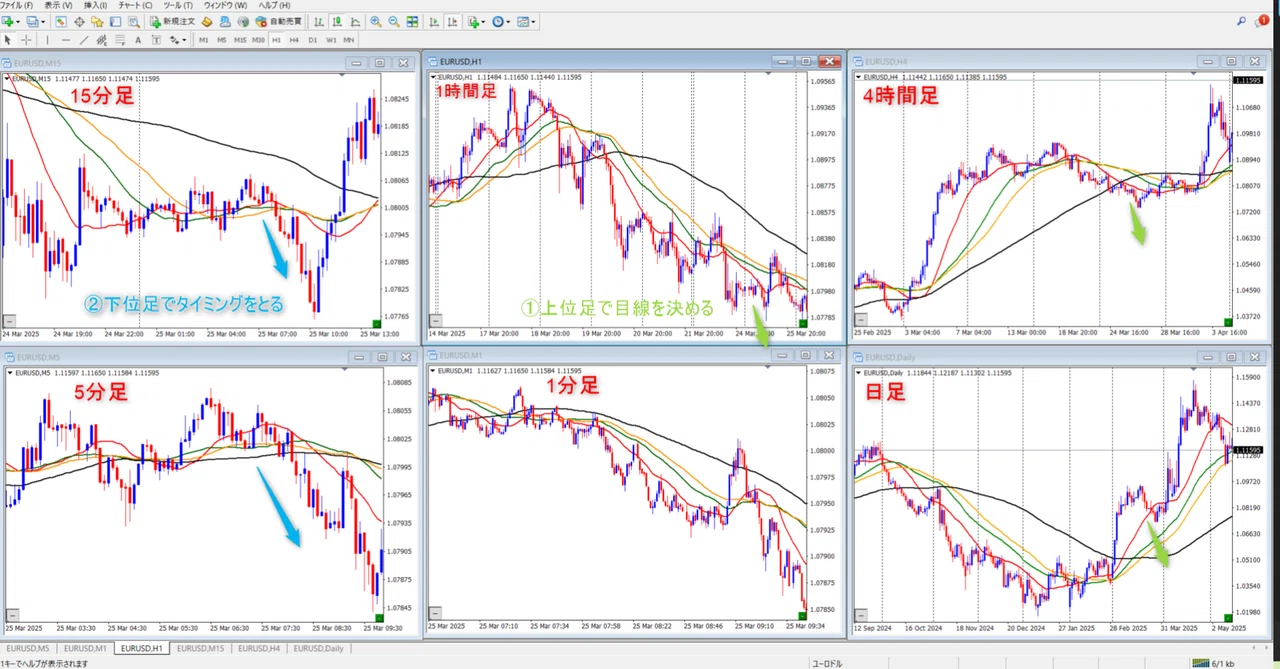Viewport: 1280px width, 669px height.
Task: Select the H1 timeframe button
Action: click(276, 40)
